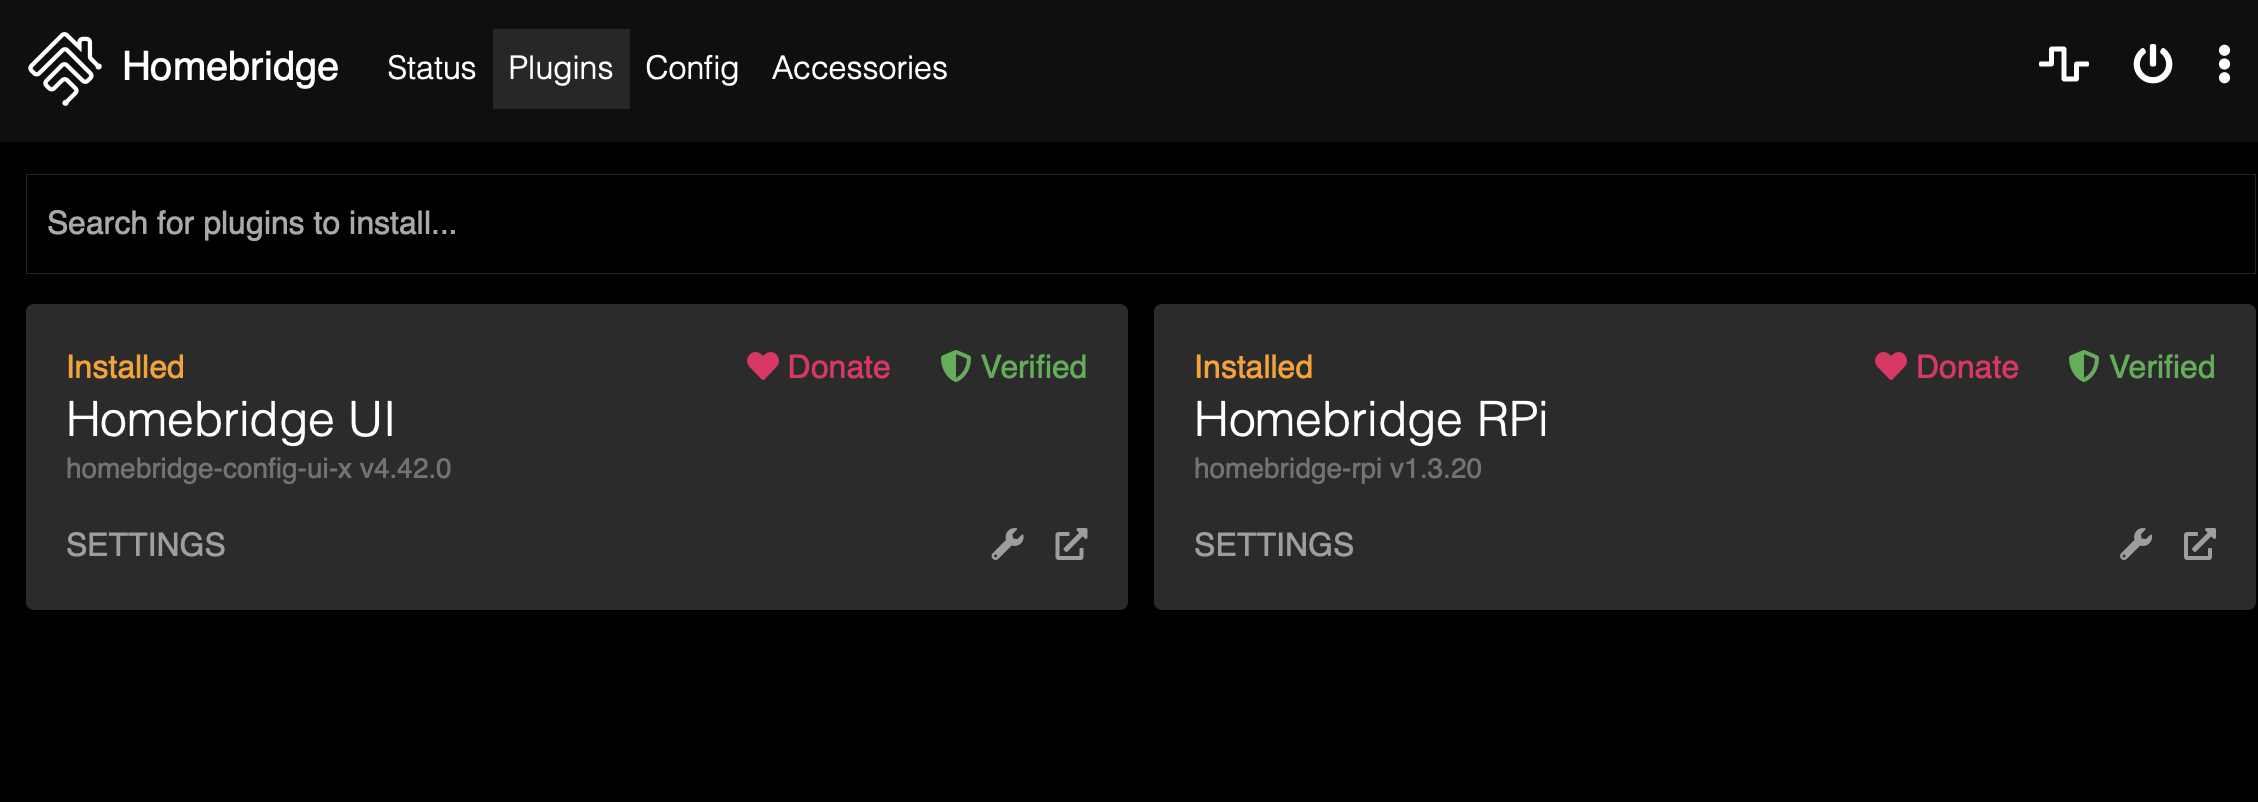Click wrench icon on Homebridge RPi card

(x=2136, y=544)
